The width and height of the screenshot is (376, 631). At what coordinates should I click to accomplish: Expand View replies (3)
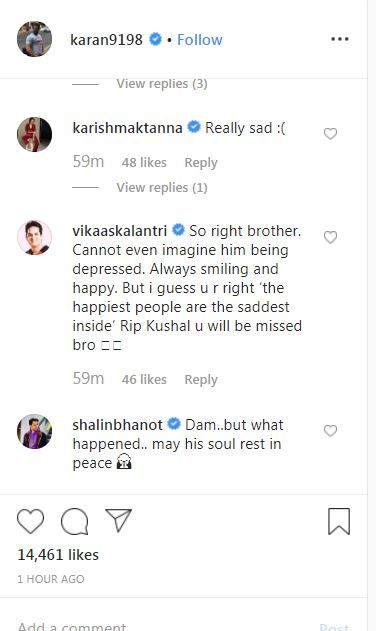[x=162, y=84]
